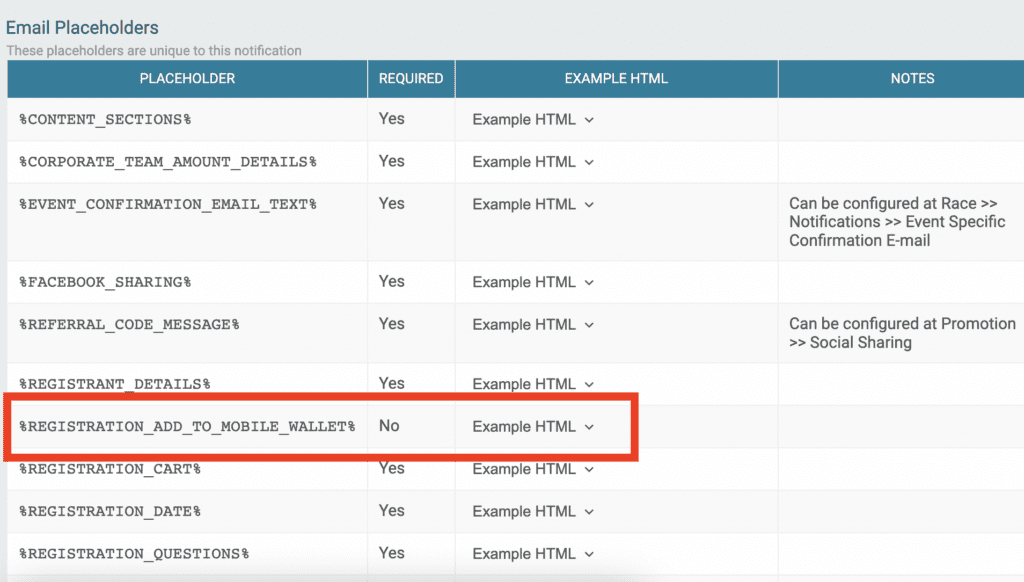Select the %REGISTRATION_QUESTIONS% placeholder text
The height and width of the screenshot is (582, 1024).
pyautogui.click(x=134, y=554)
